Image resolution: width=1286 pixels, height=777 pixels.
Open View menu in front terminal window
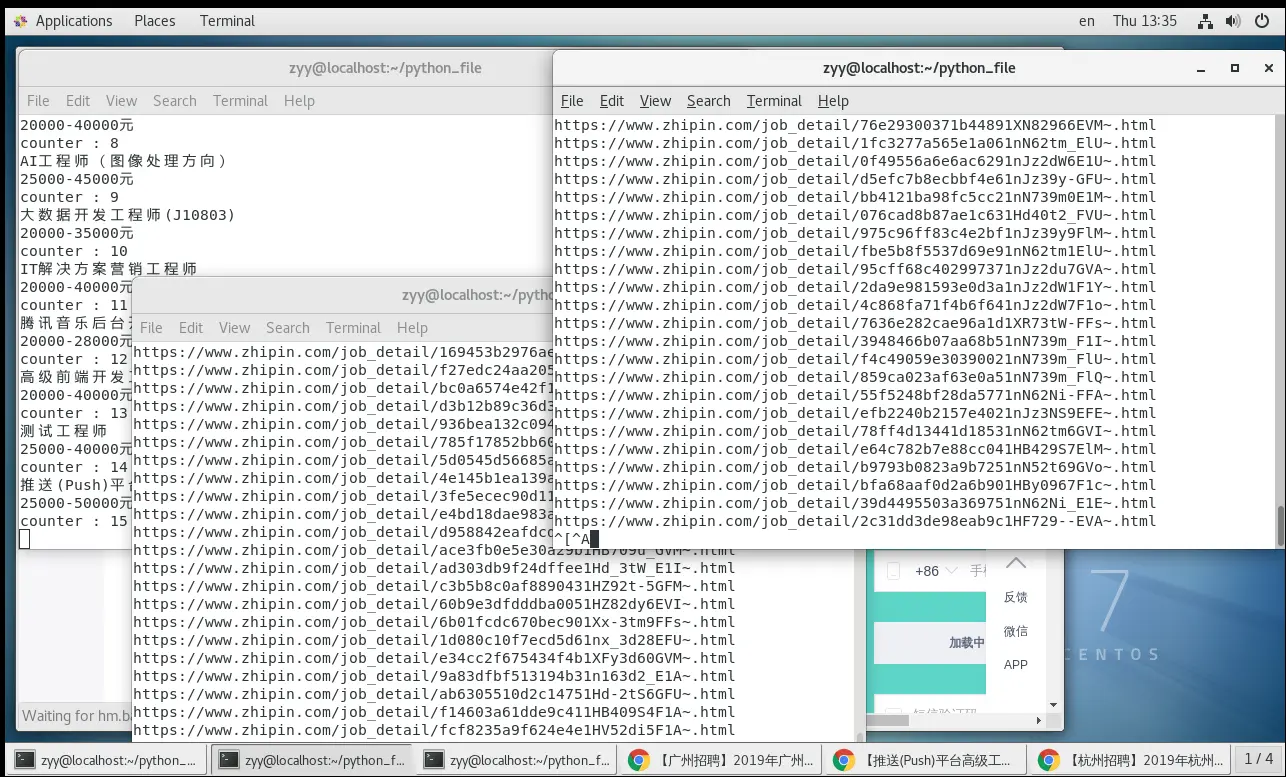click(x=655, y=101)
